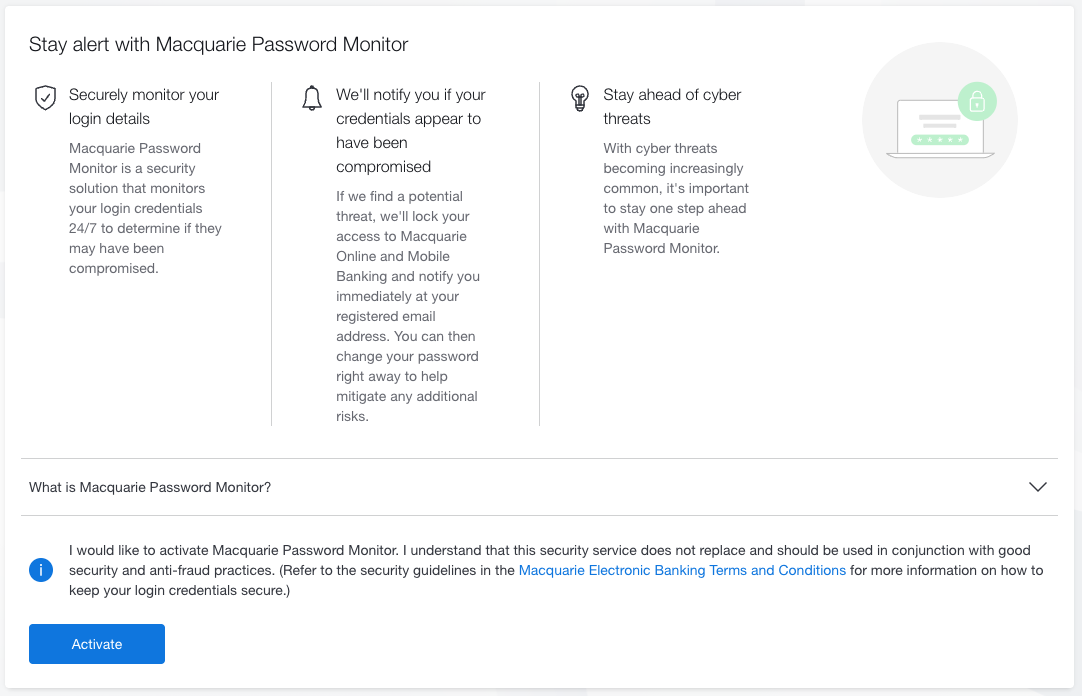The image size is (1082, 696).
Task: Click the green padlock badge icon
Action: point(977,101)
